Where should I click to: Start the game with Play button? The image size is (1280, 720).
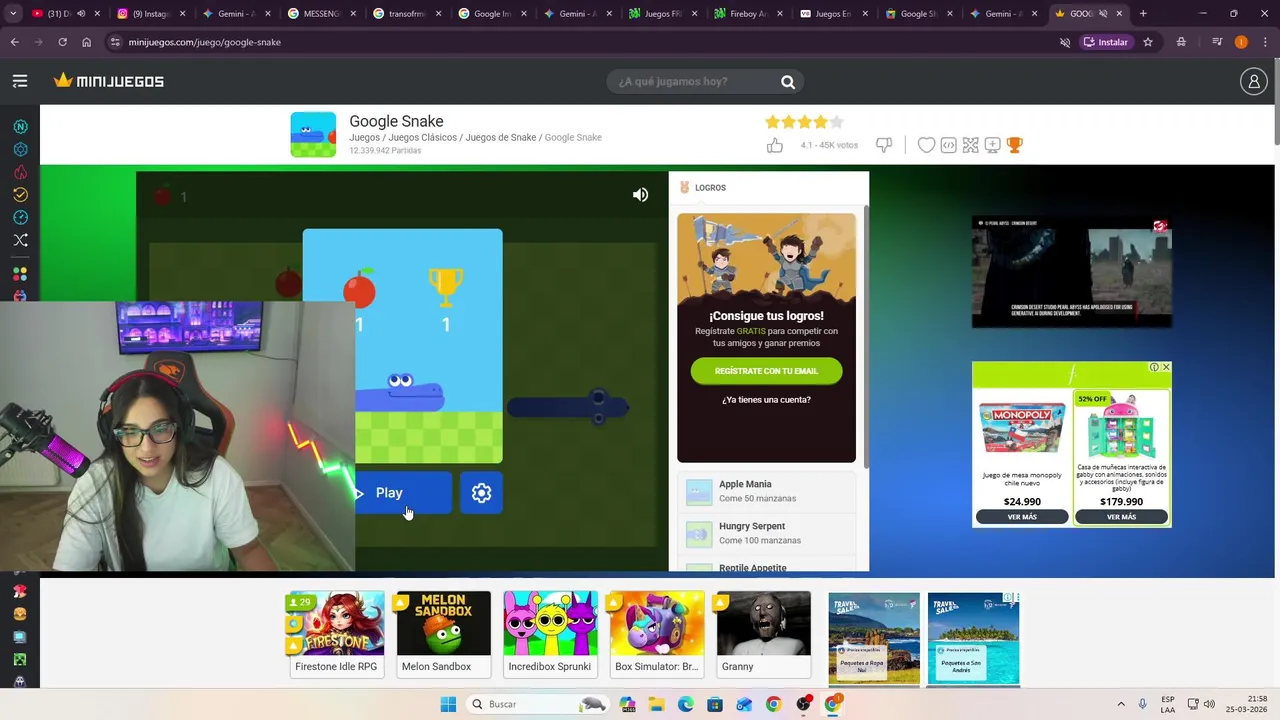click(x=403, y=493)
